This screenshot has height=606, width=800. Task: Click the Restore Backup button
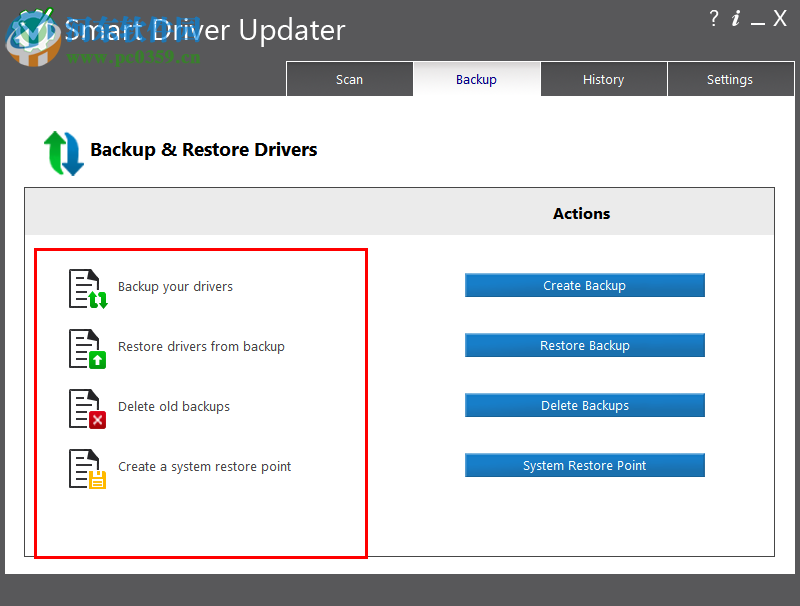pos(584,345)
